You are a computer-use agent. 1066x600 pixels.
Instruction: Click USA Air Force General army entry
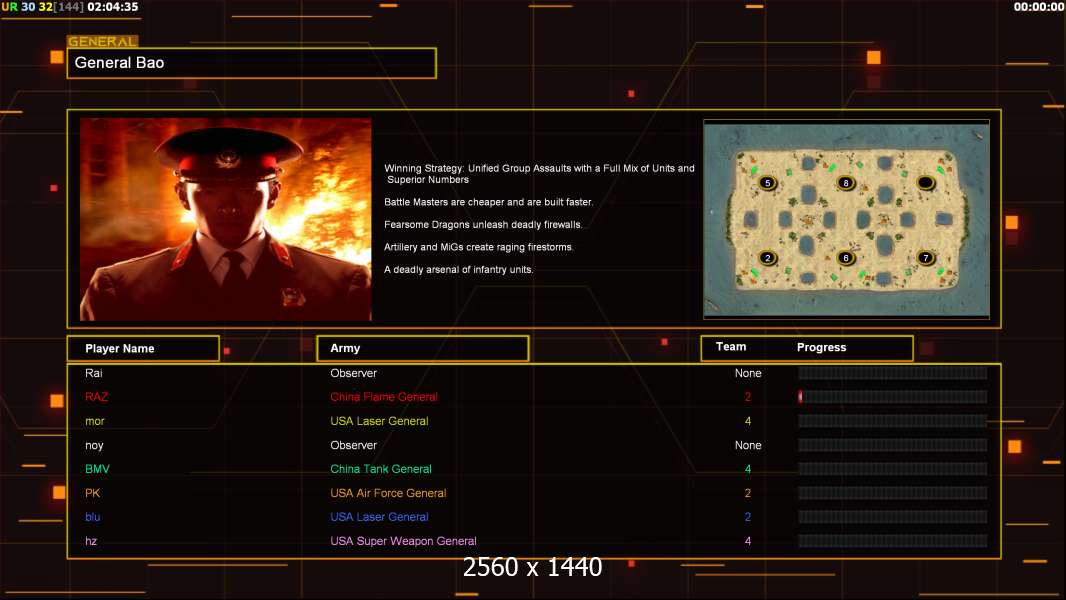point(388,493)
